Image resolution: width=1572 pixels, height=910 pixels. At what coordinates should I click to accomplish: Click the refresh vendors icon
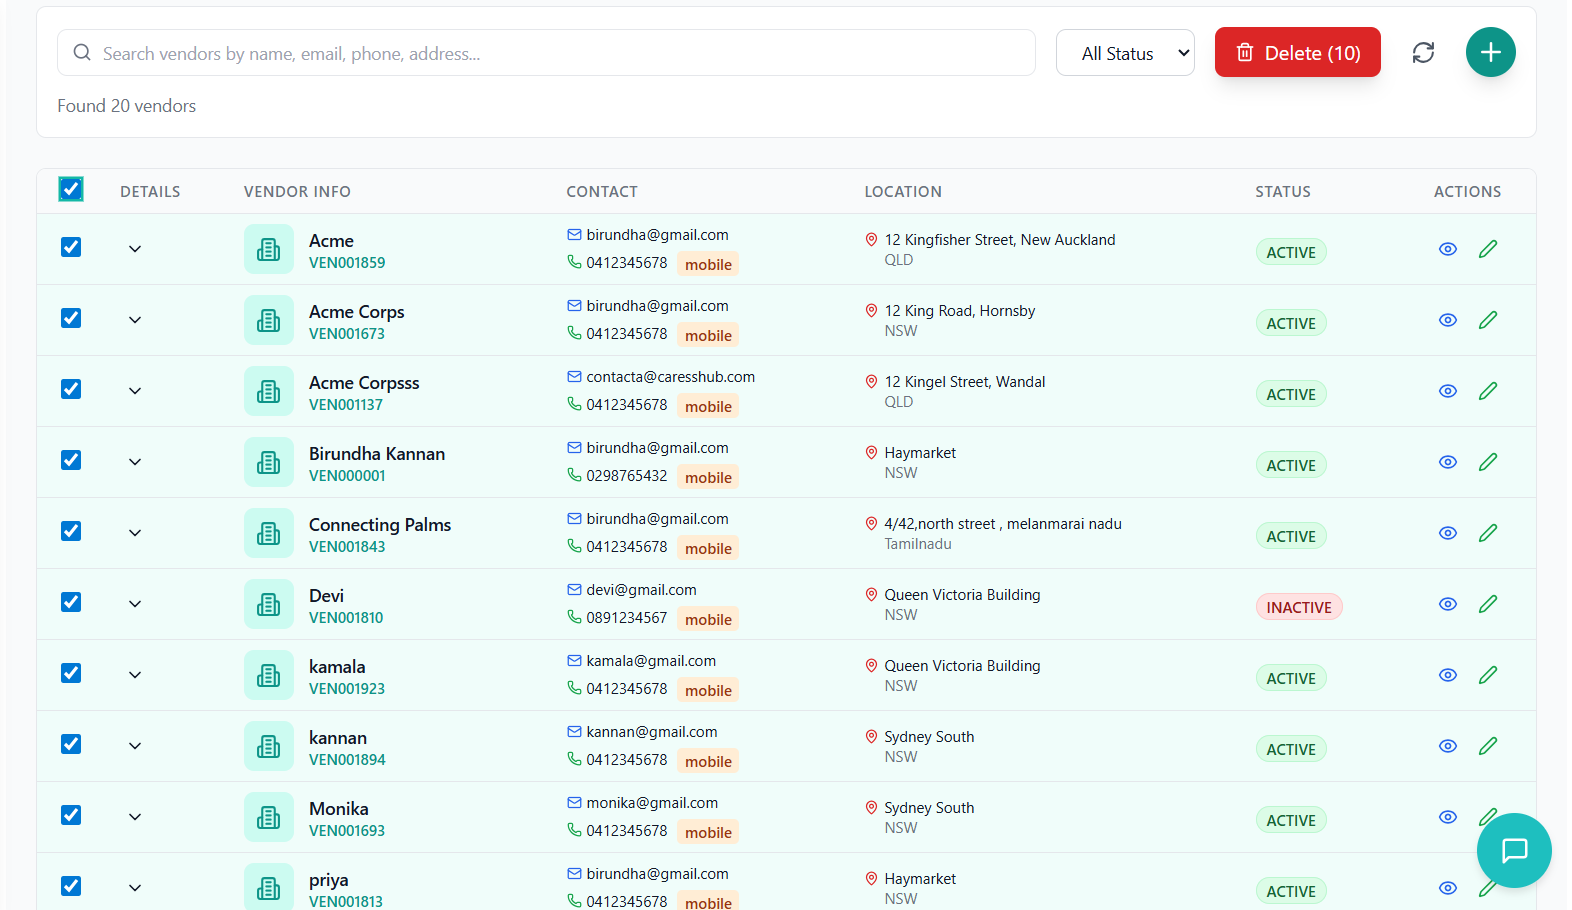1423,53
